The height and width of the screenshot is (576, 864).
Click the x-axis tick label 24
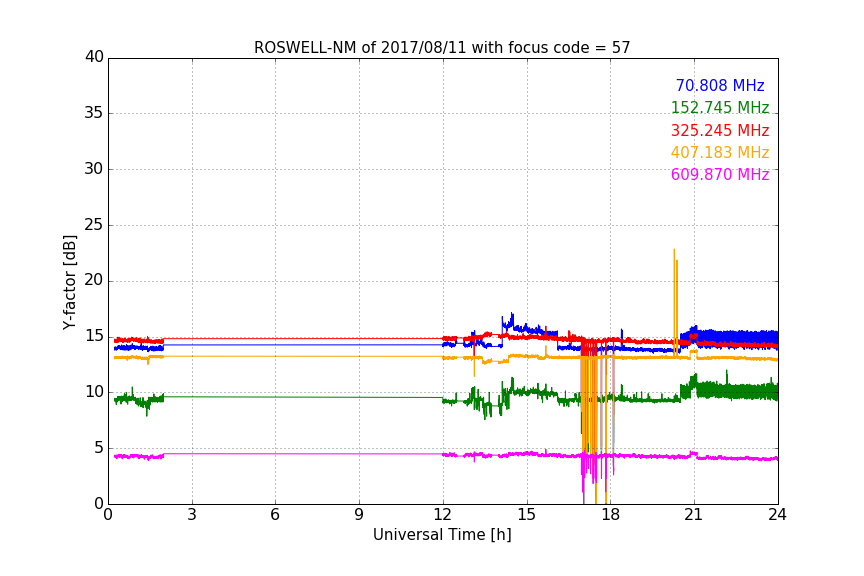777,515
